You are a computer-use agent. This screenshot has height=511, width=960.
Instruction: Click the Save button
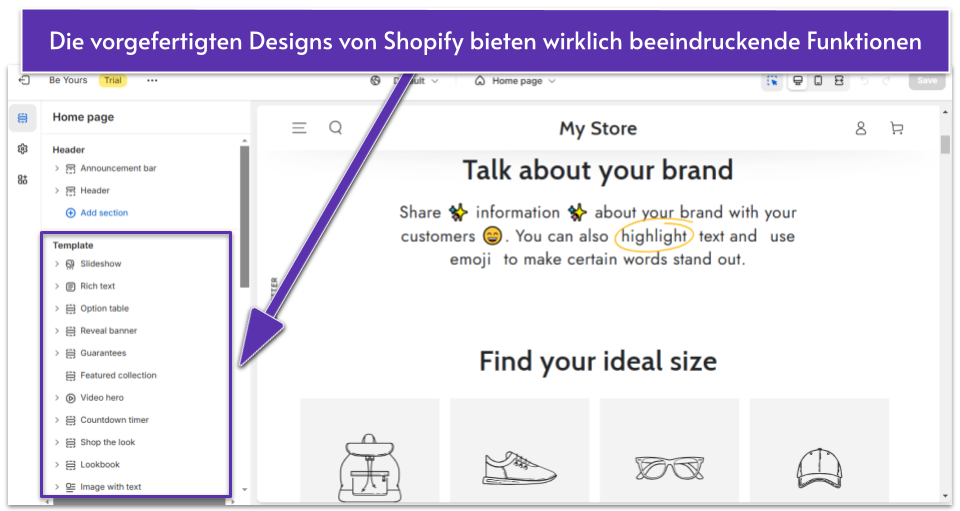coord(927,80)
